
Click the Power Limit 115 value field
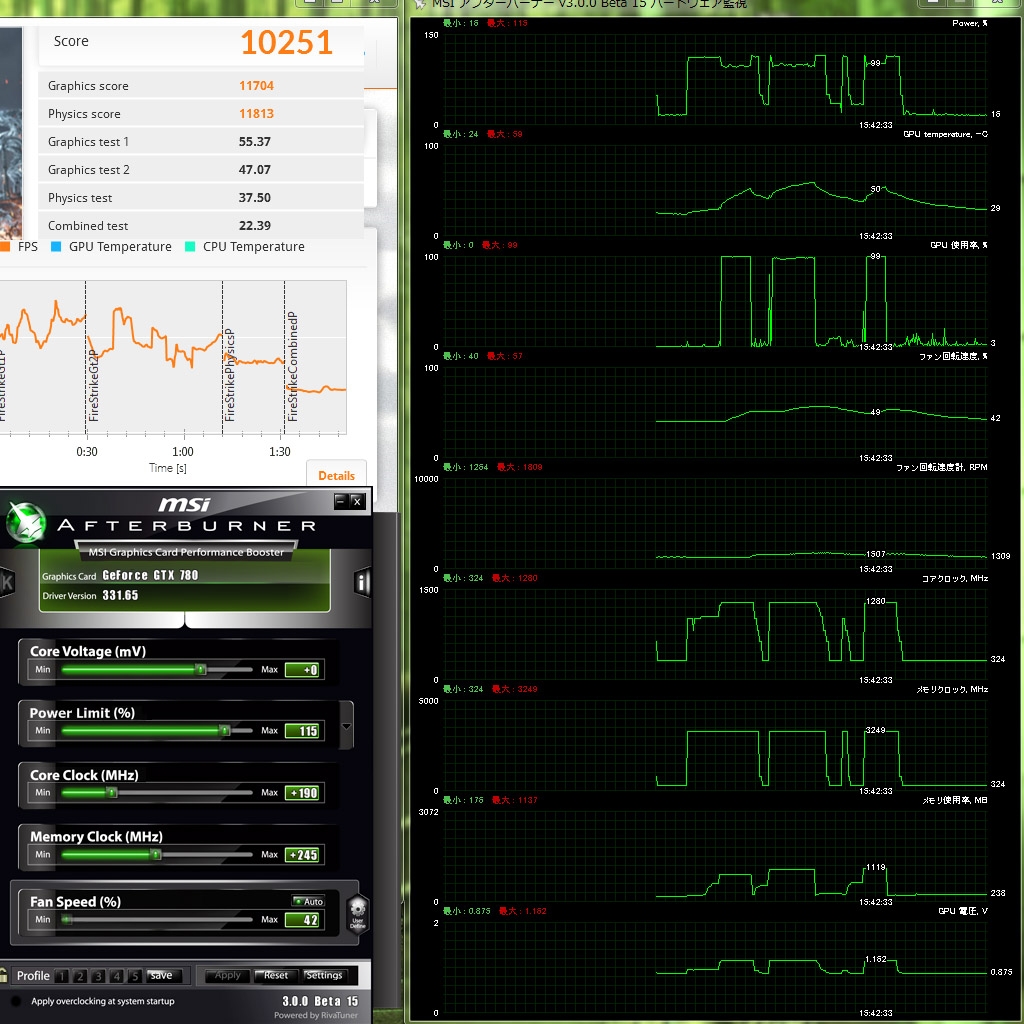302,731
